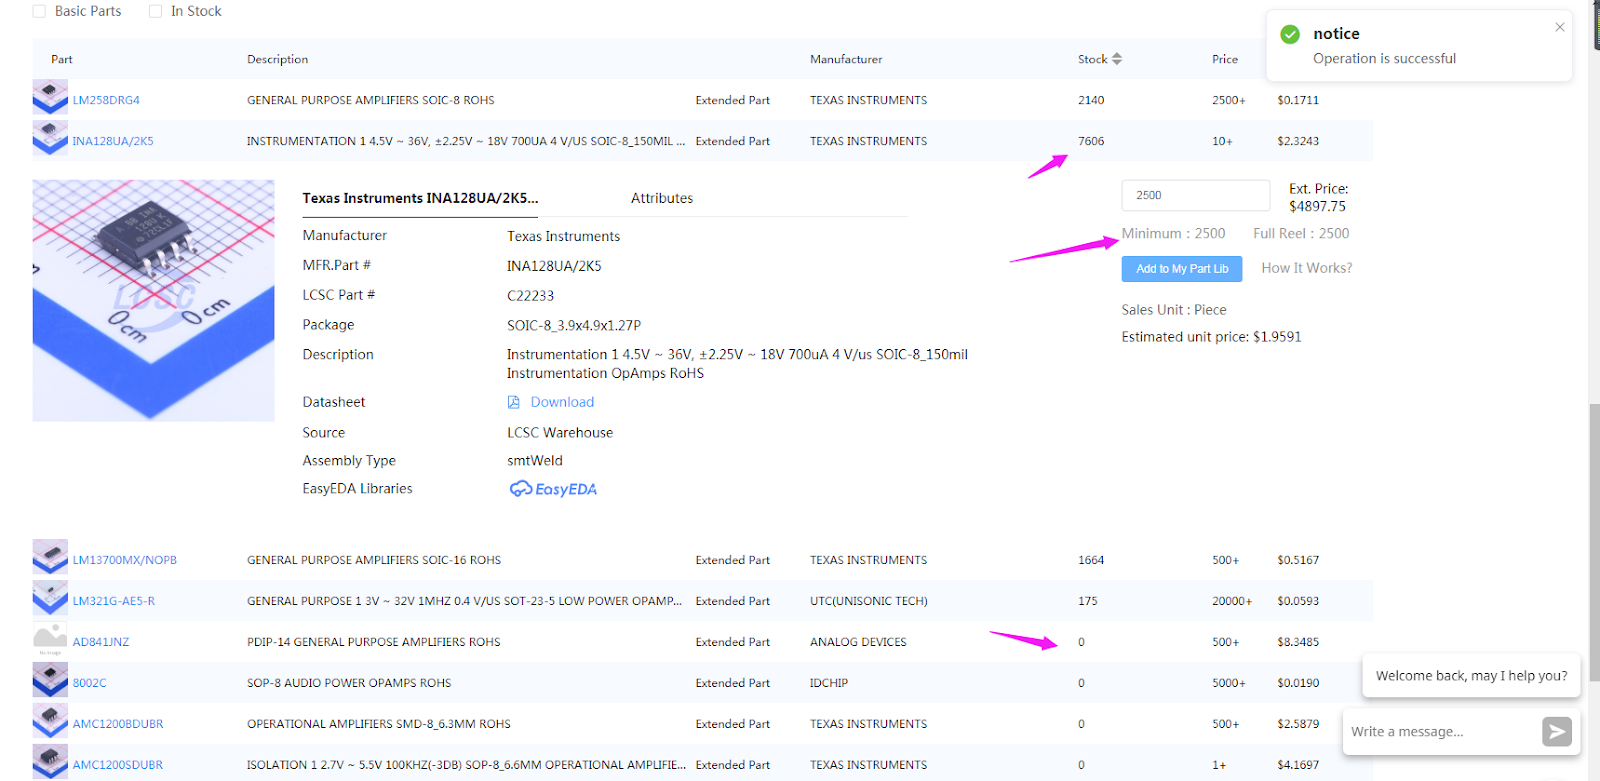The height and width of the screenshot is (781, 1600).
Task: Click the stock value 7606
Action: [1091, 141]
